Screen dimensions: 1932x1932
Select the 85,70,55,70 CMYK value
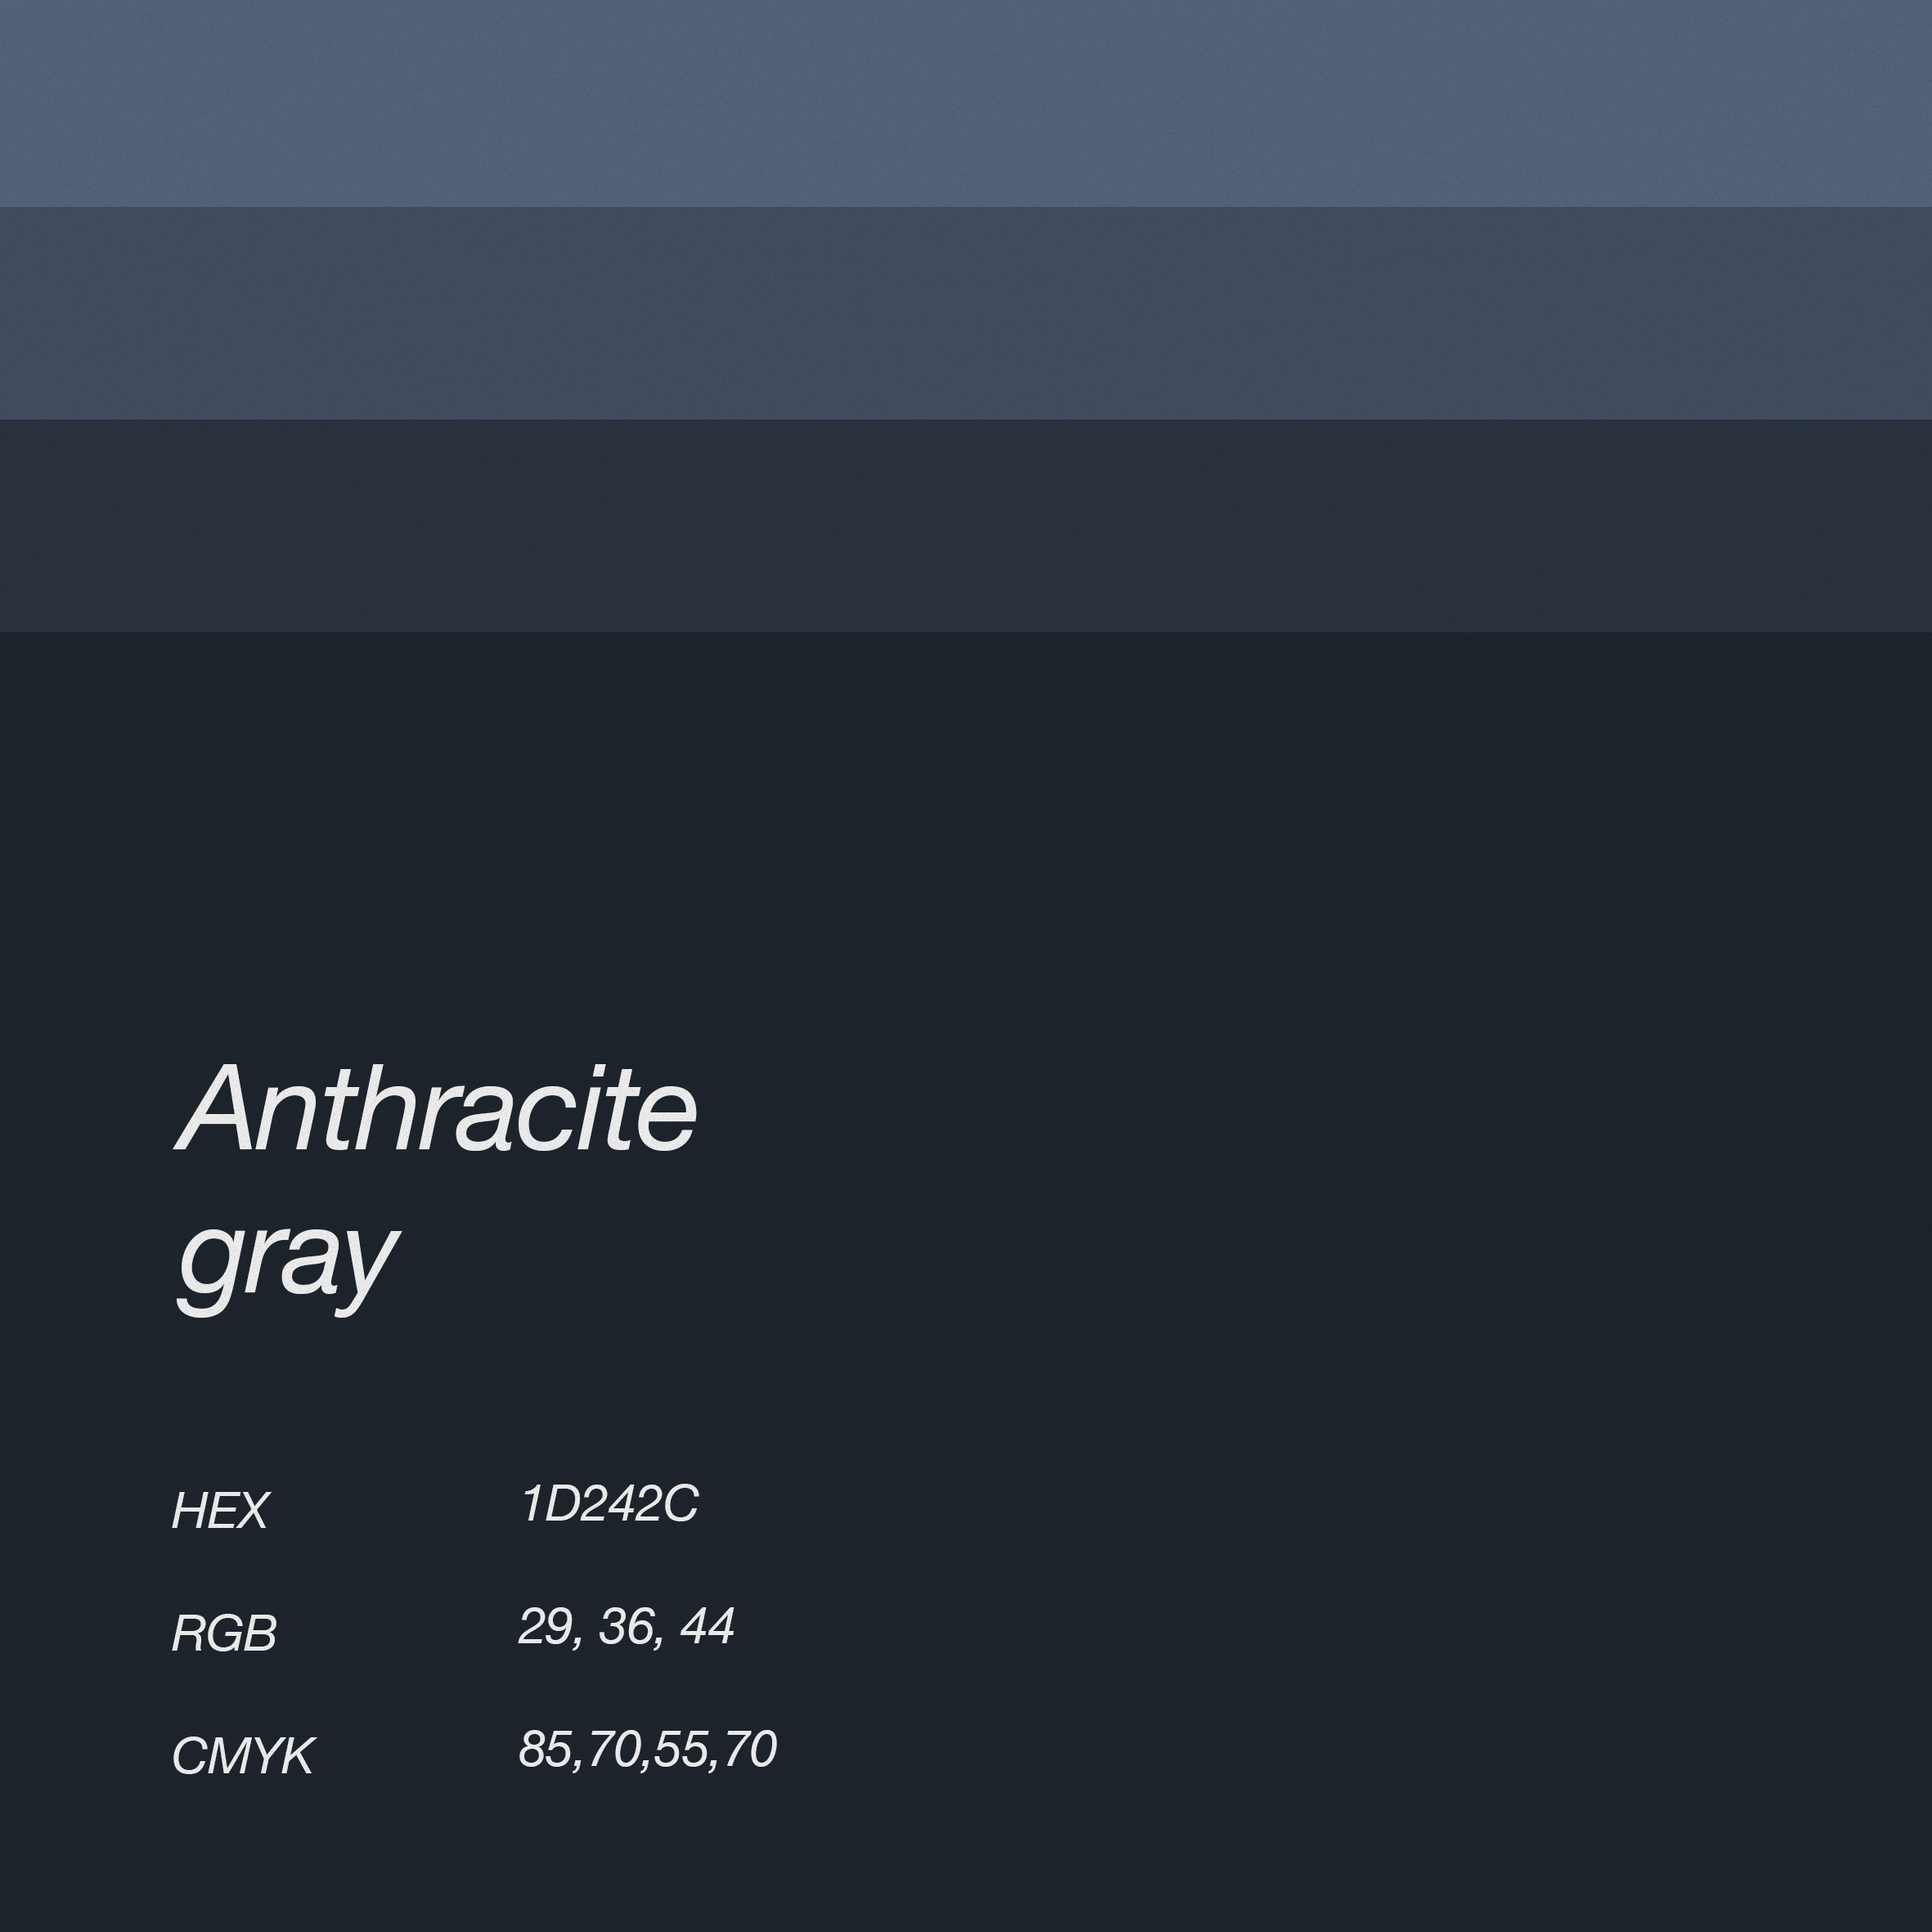[x=648, y=1750]
